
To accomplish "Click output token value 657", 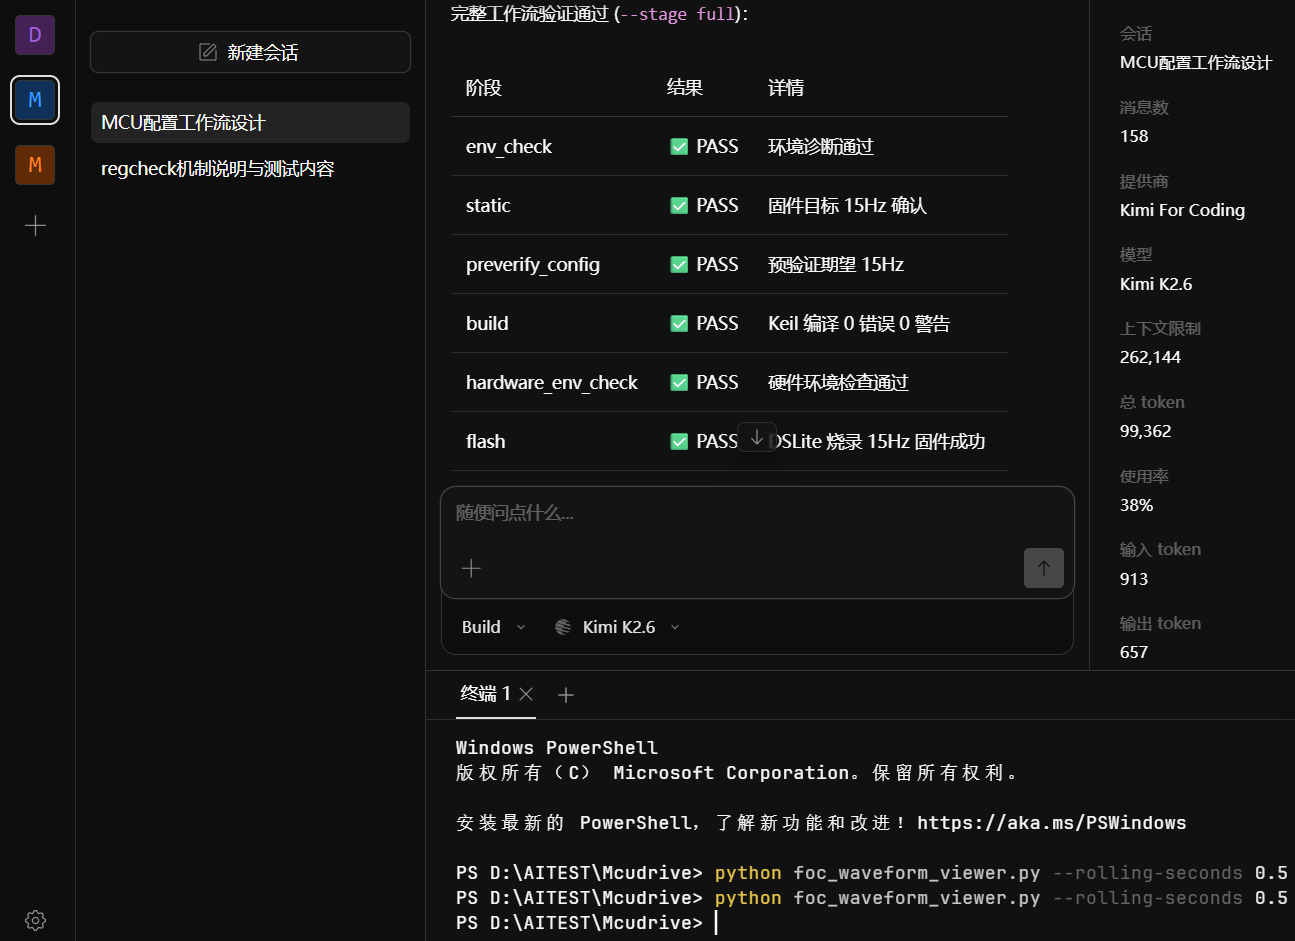I will 1134,652.
